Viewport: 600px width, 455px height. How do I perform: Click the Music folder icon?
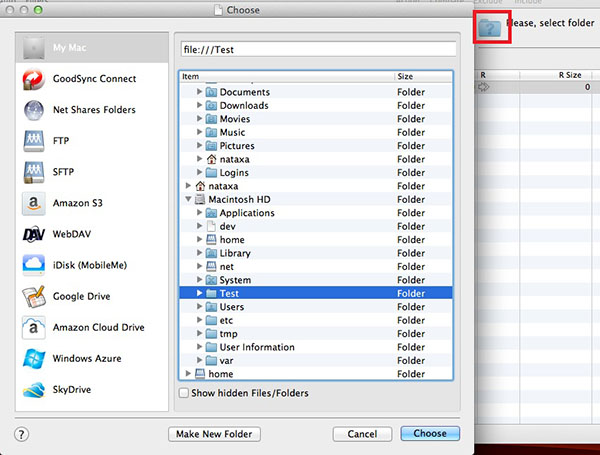[x=211, y=132]
